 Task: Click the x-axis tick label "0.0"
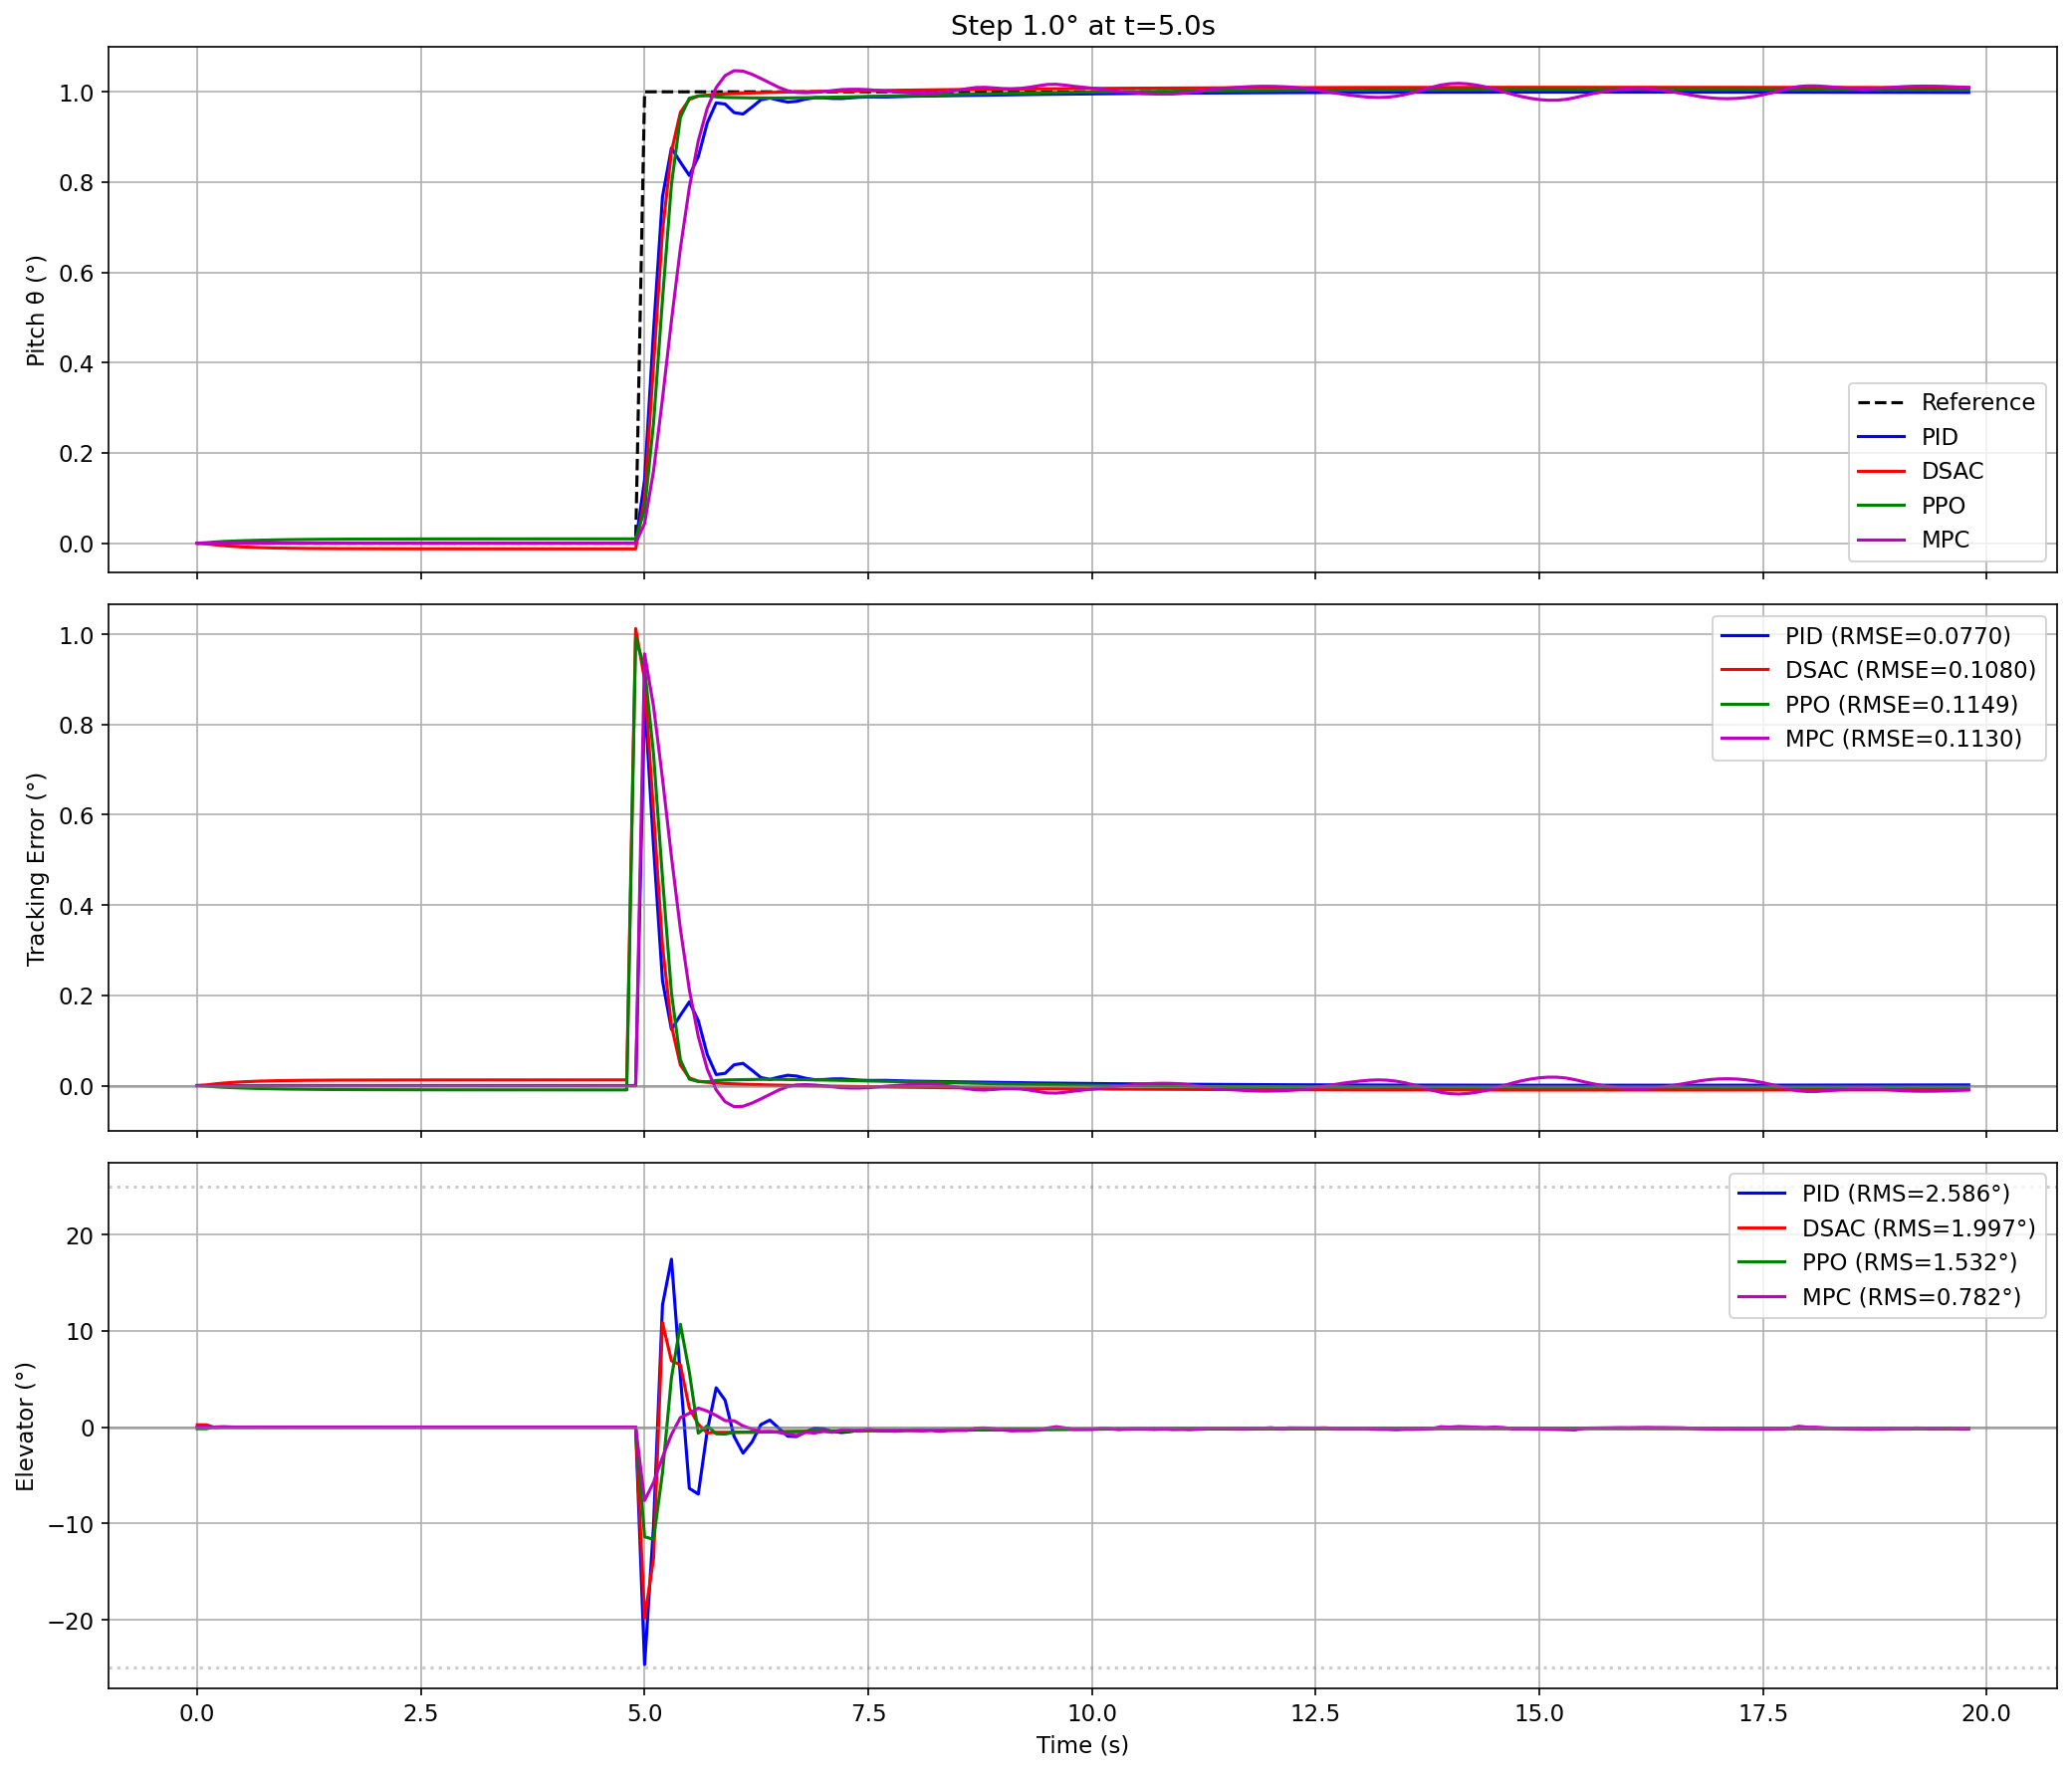click(197, 1713)
